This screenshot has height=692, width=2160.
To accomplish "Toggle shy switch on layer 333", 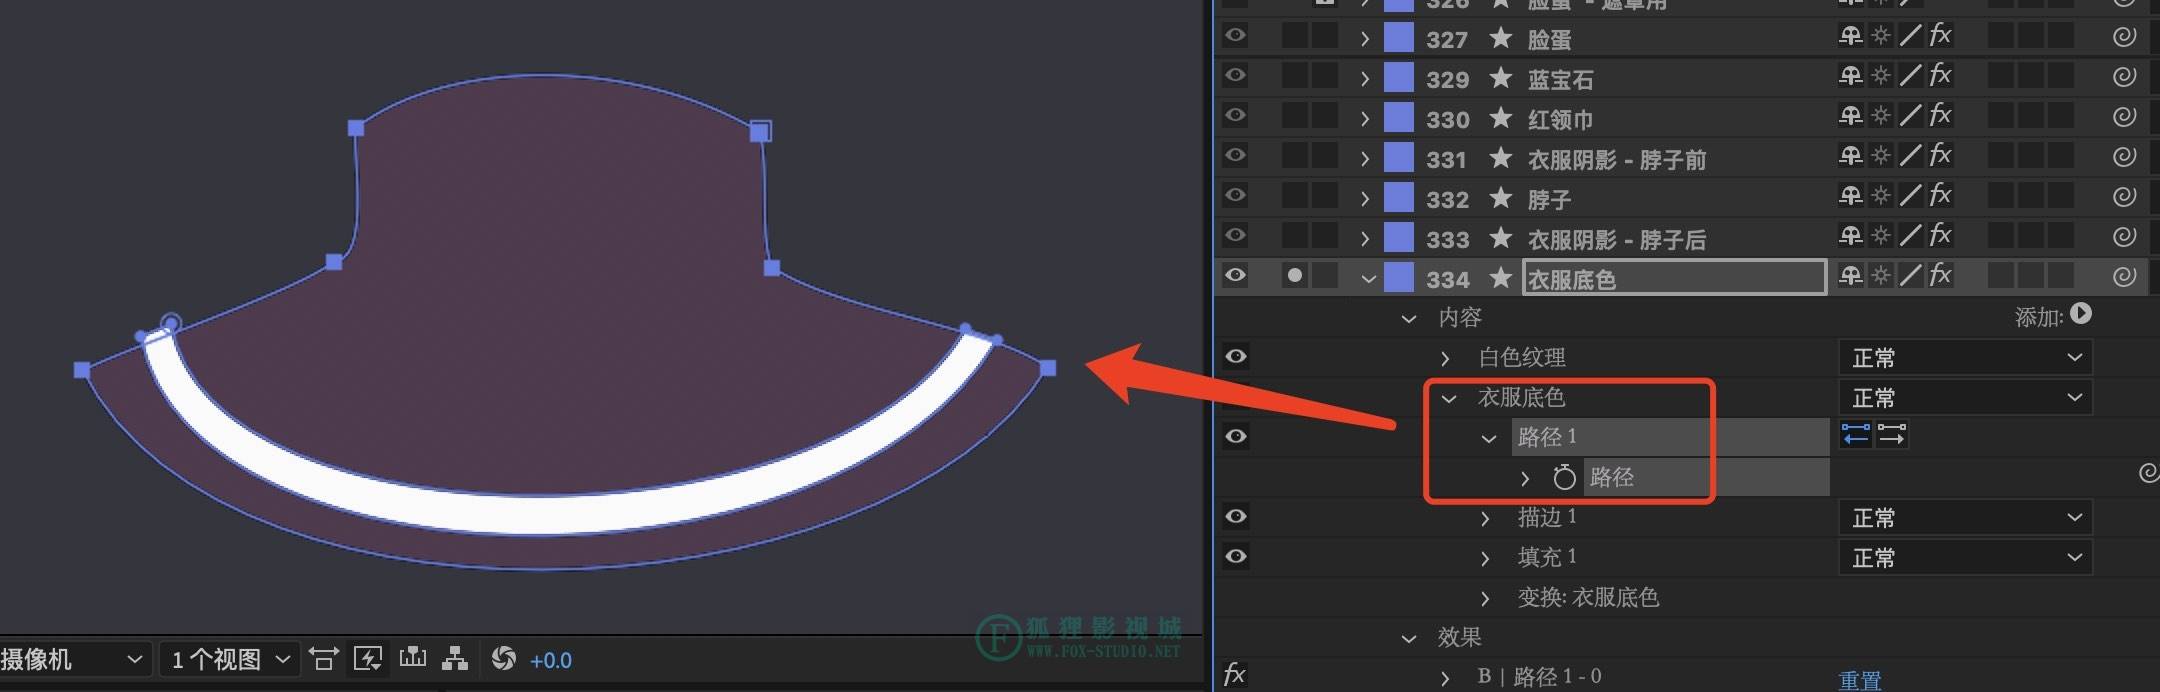I will [1850, 237].
